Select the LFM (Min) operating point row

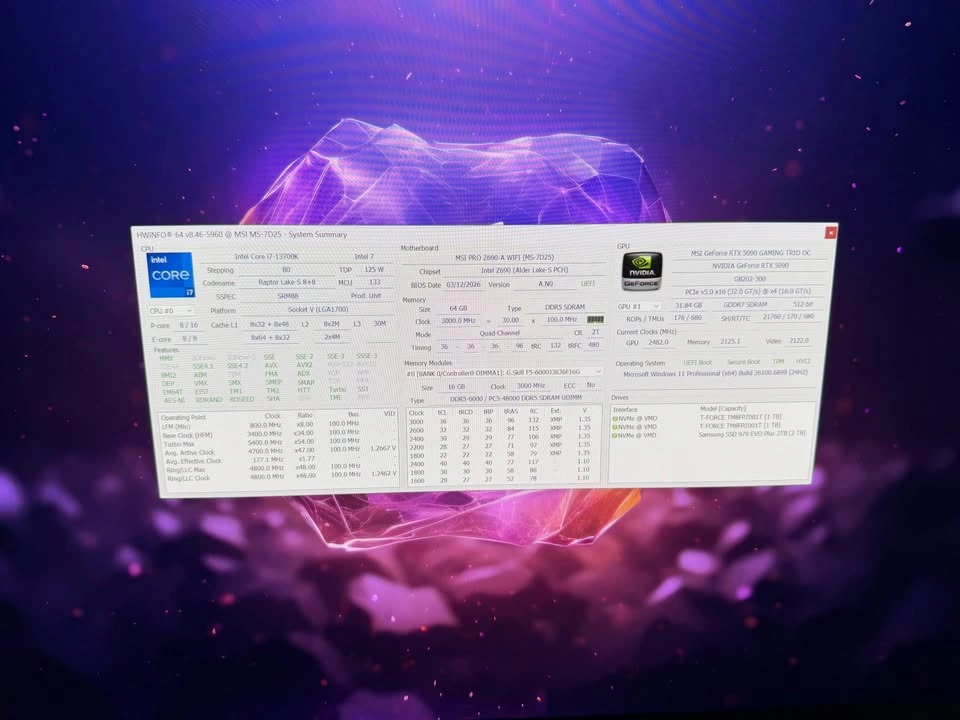pos(279,425)
